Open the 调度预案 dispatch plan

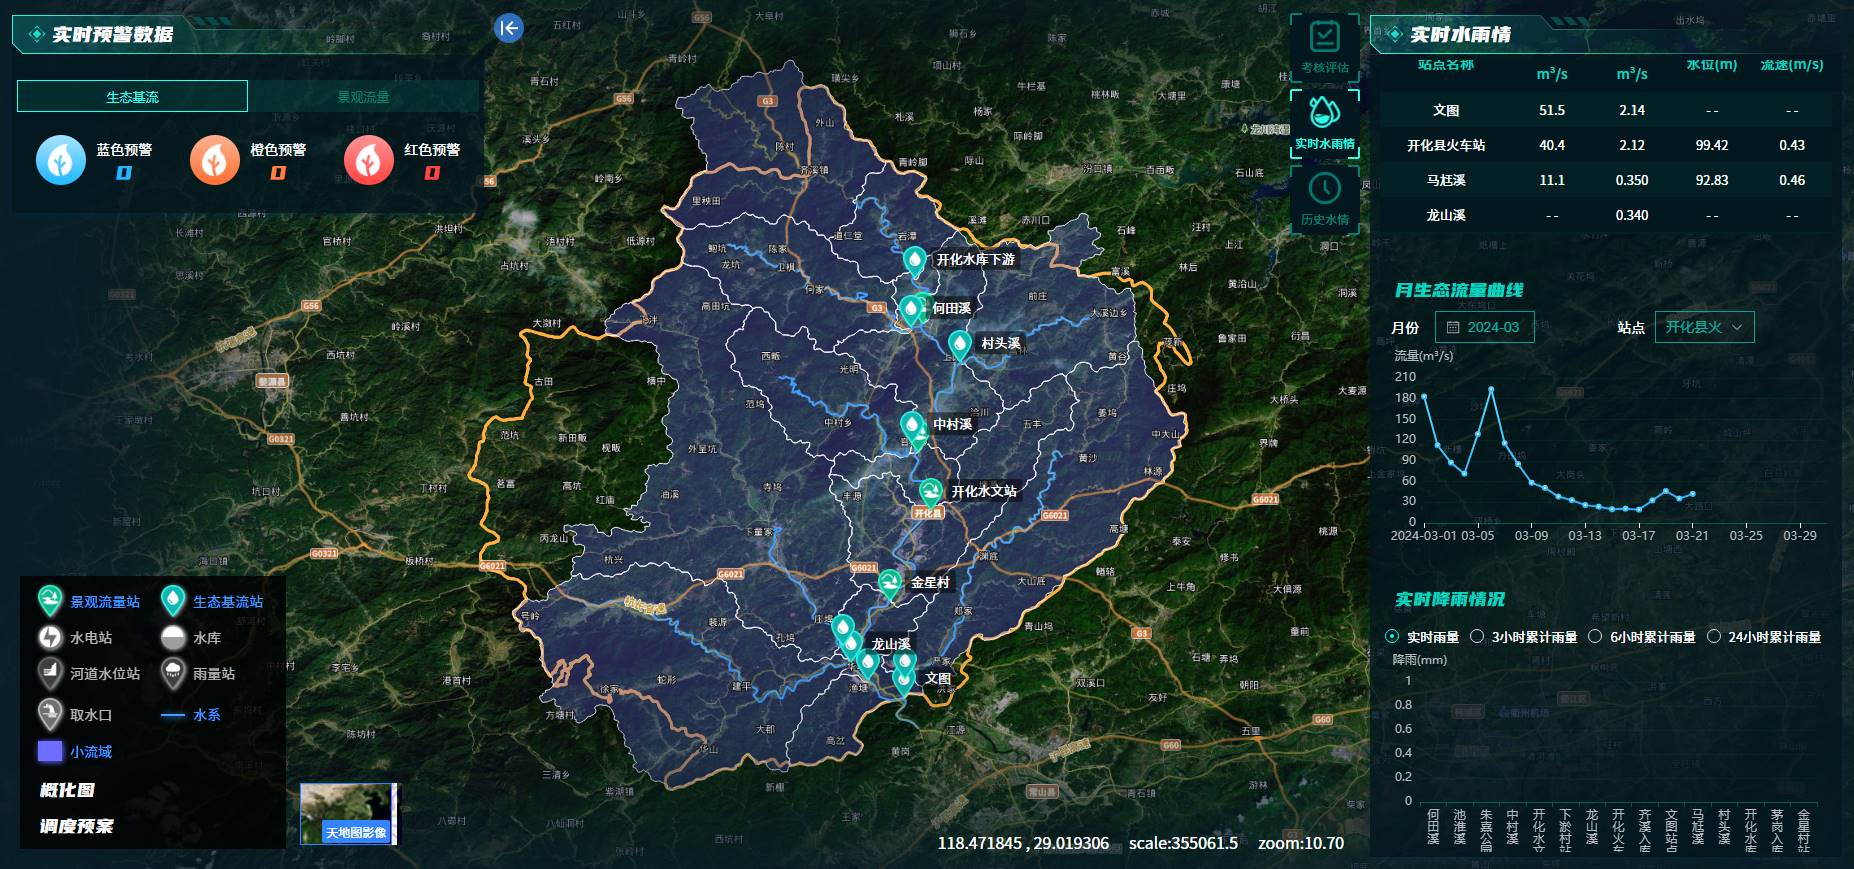coord(77,826)
